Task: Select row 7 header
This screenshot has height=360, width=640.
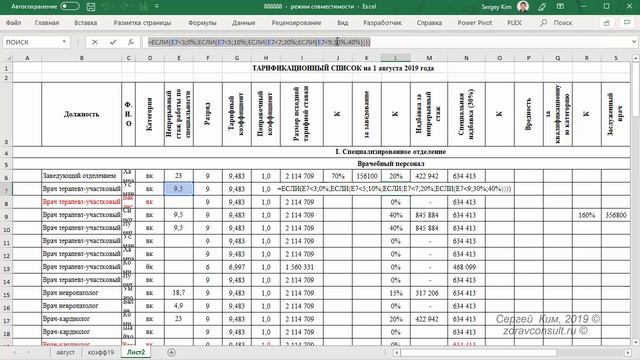Action: (x=6, y=190)
